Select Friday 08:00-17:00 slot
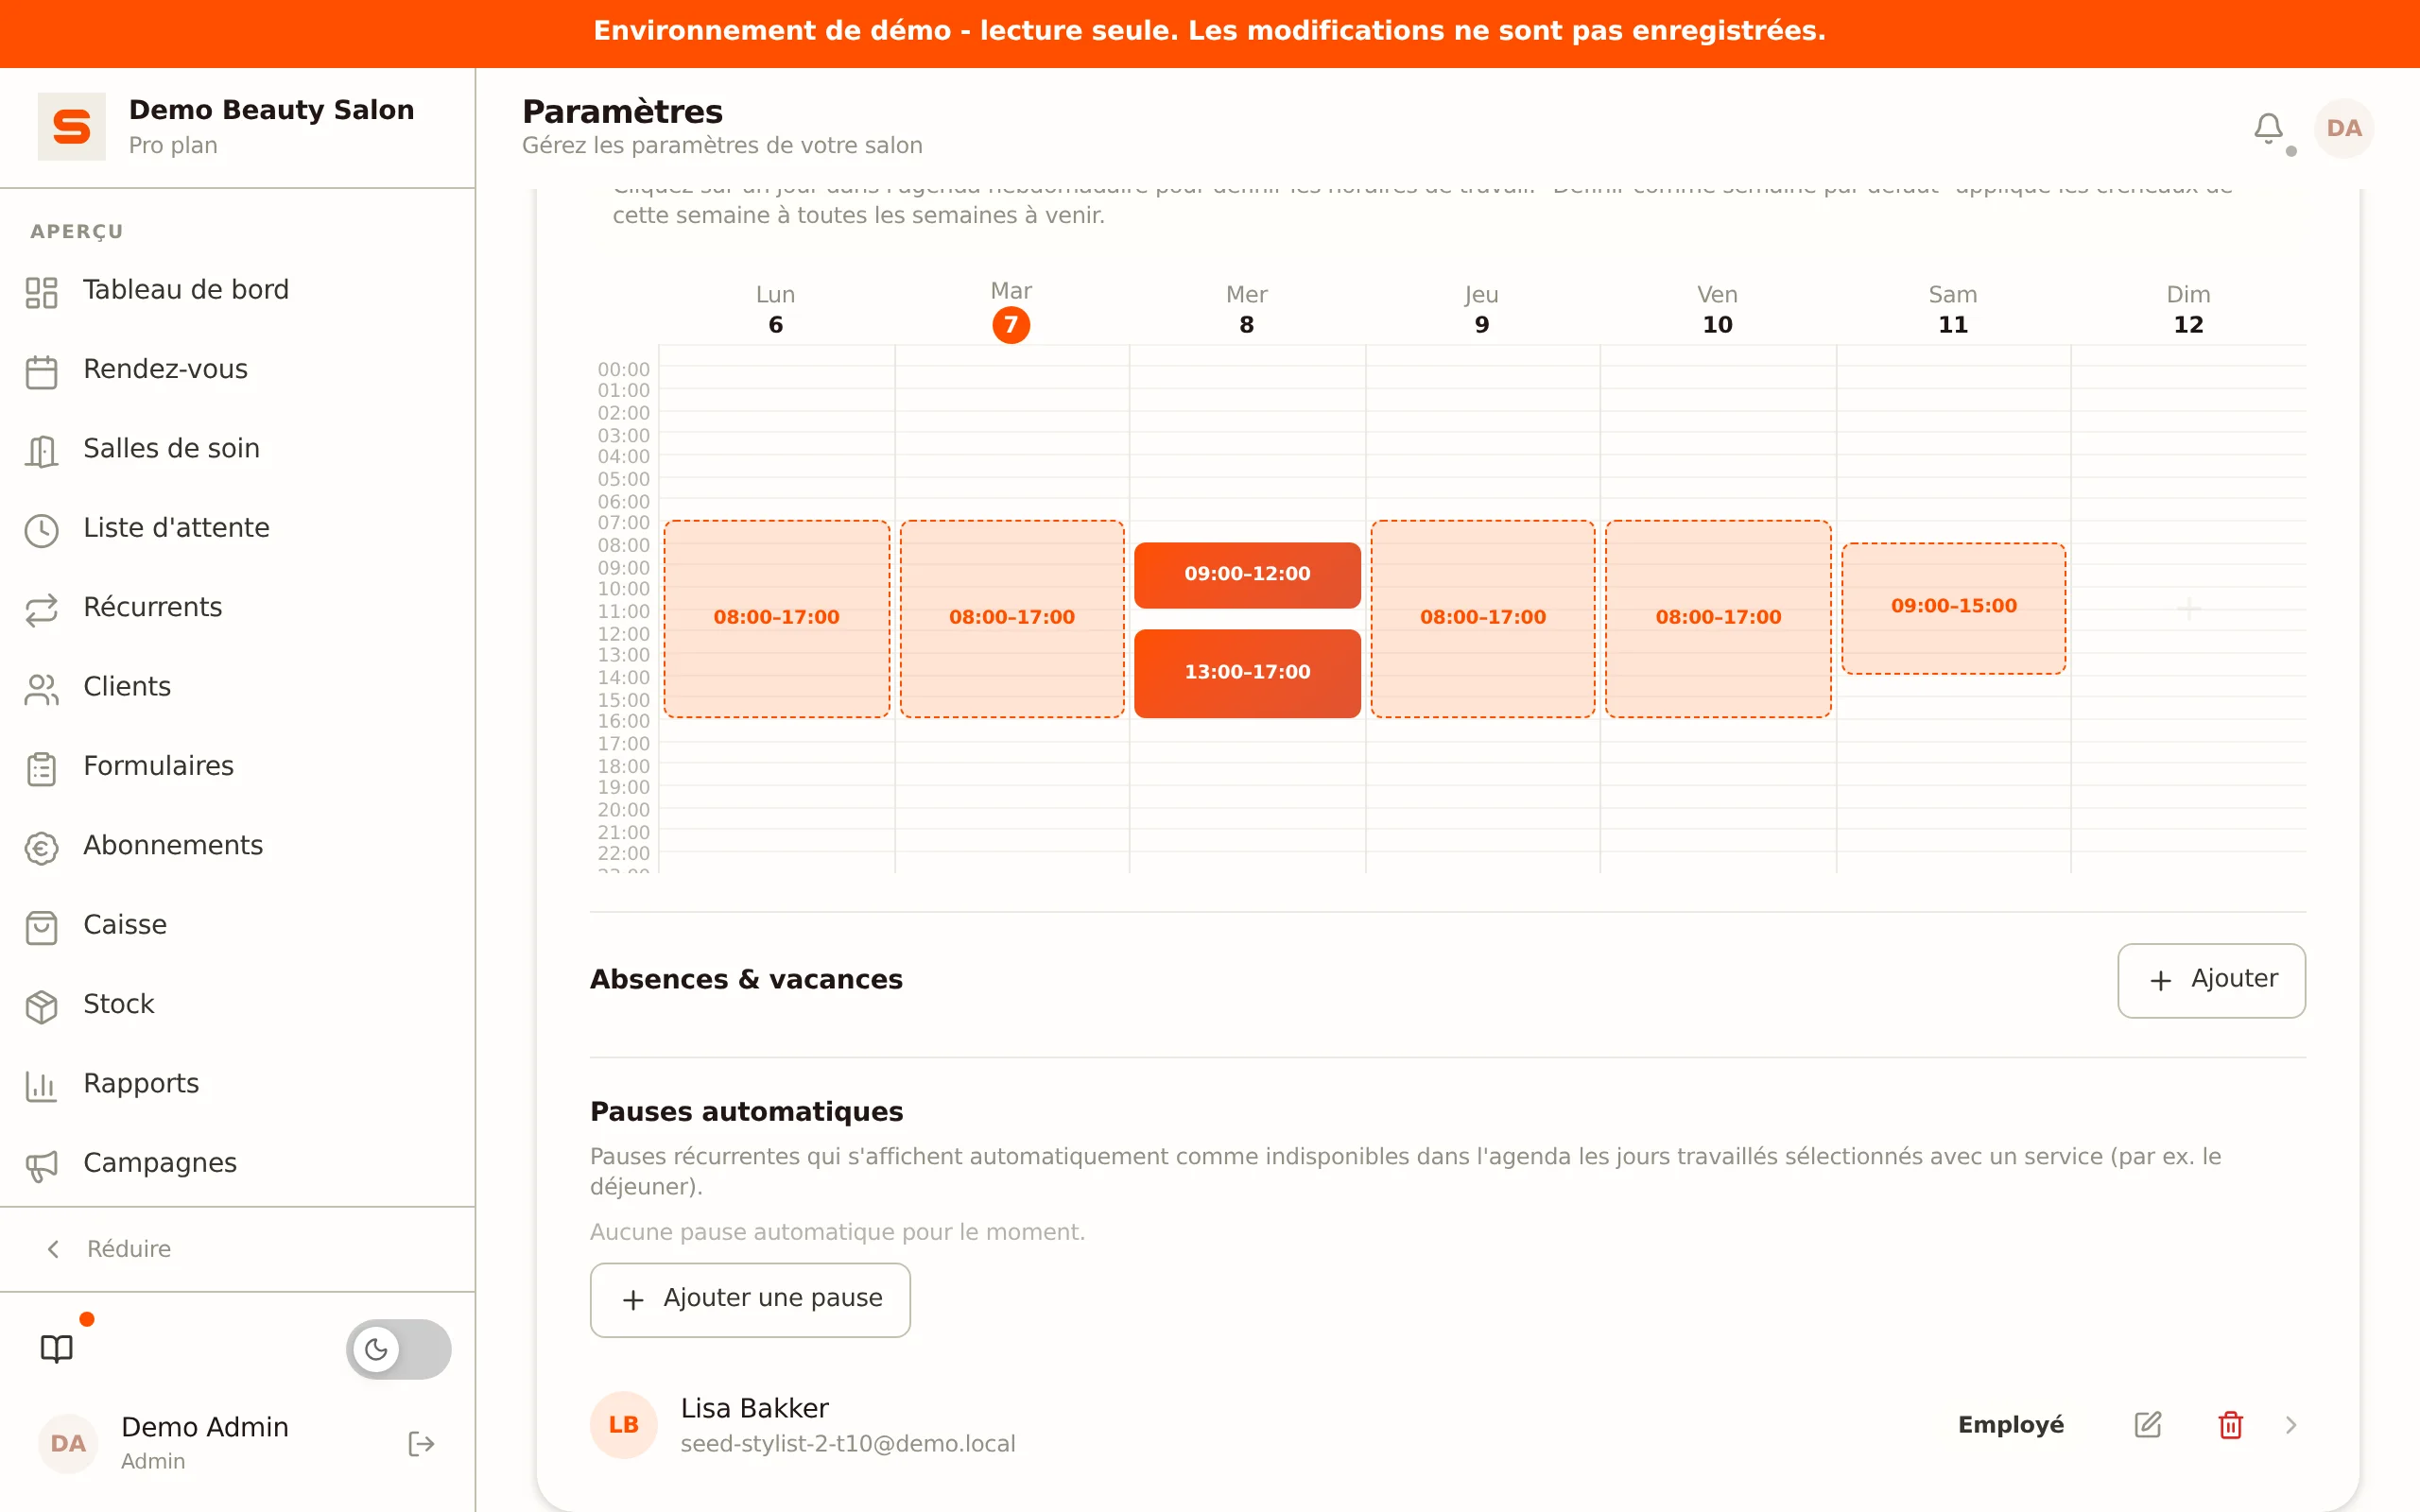This screenshot has width=2420, height=1512. pyautogui.click(x=1718, y=618)
